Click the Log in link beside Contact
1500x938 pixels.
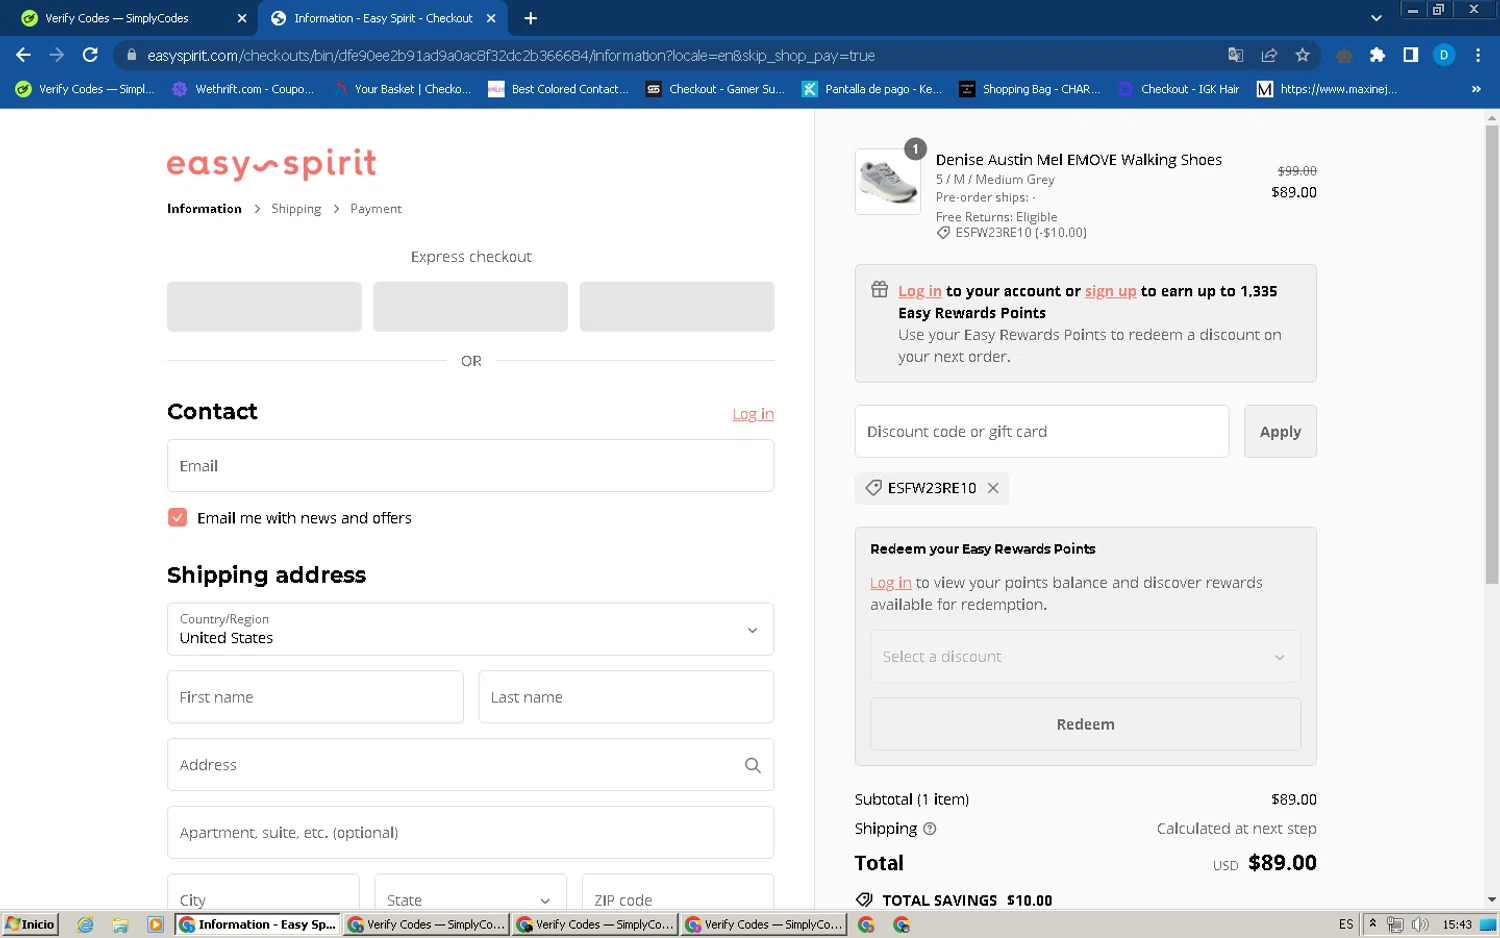(x=753, y=414)
